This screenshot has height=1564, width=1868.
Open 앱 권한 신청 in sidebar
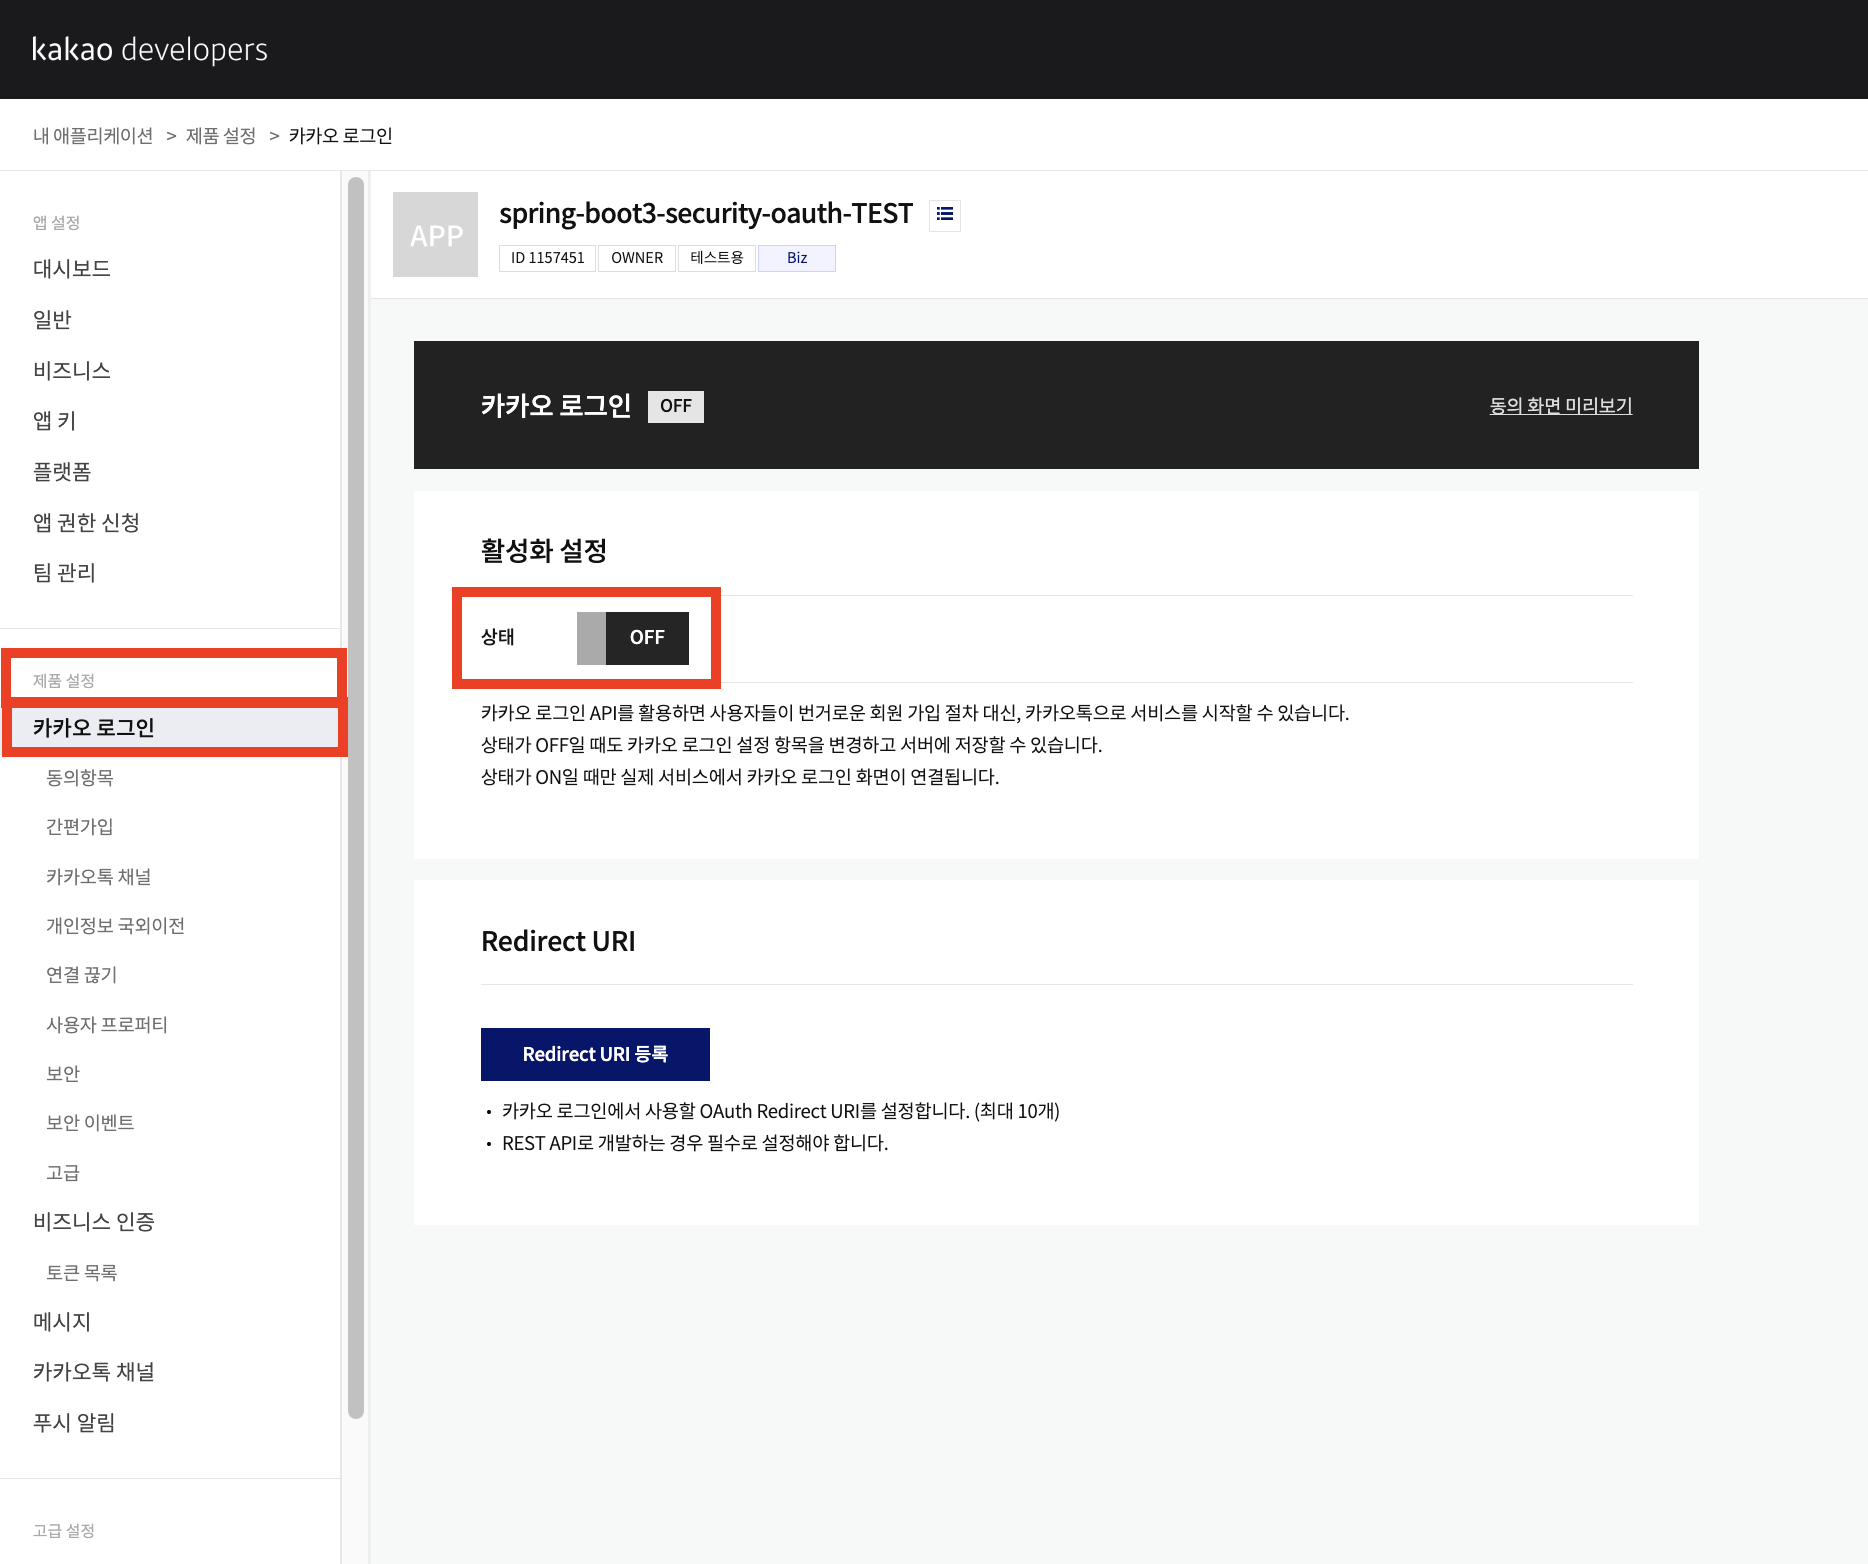86,522
